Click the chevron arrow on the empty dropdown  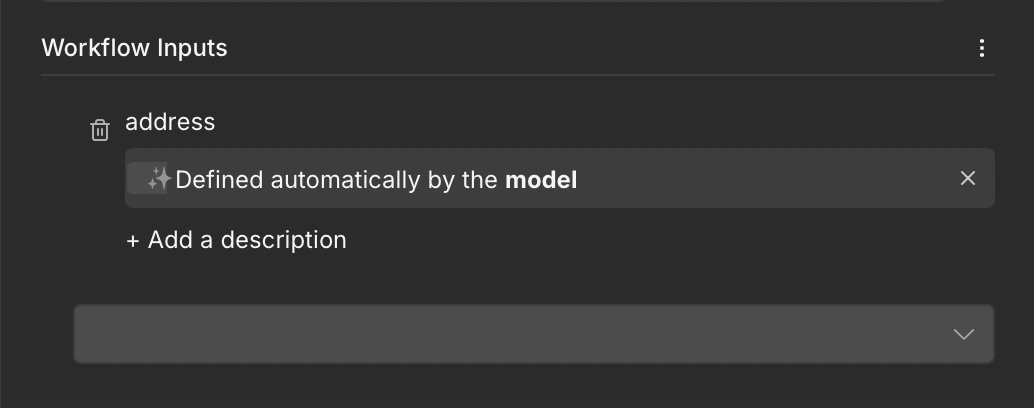coord(963,334)
